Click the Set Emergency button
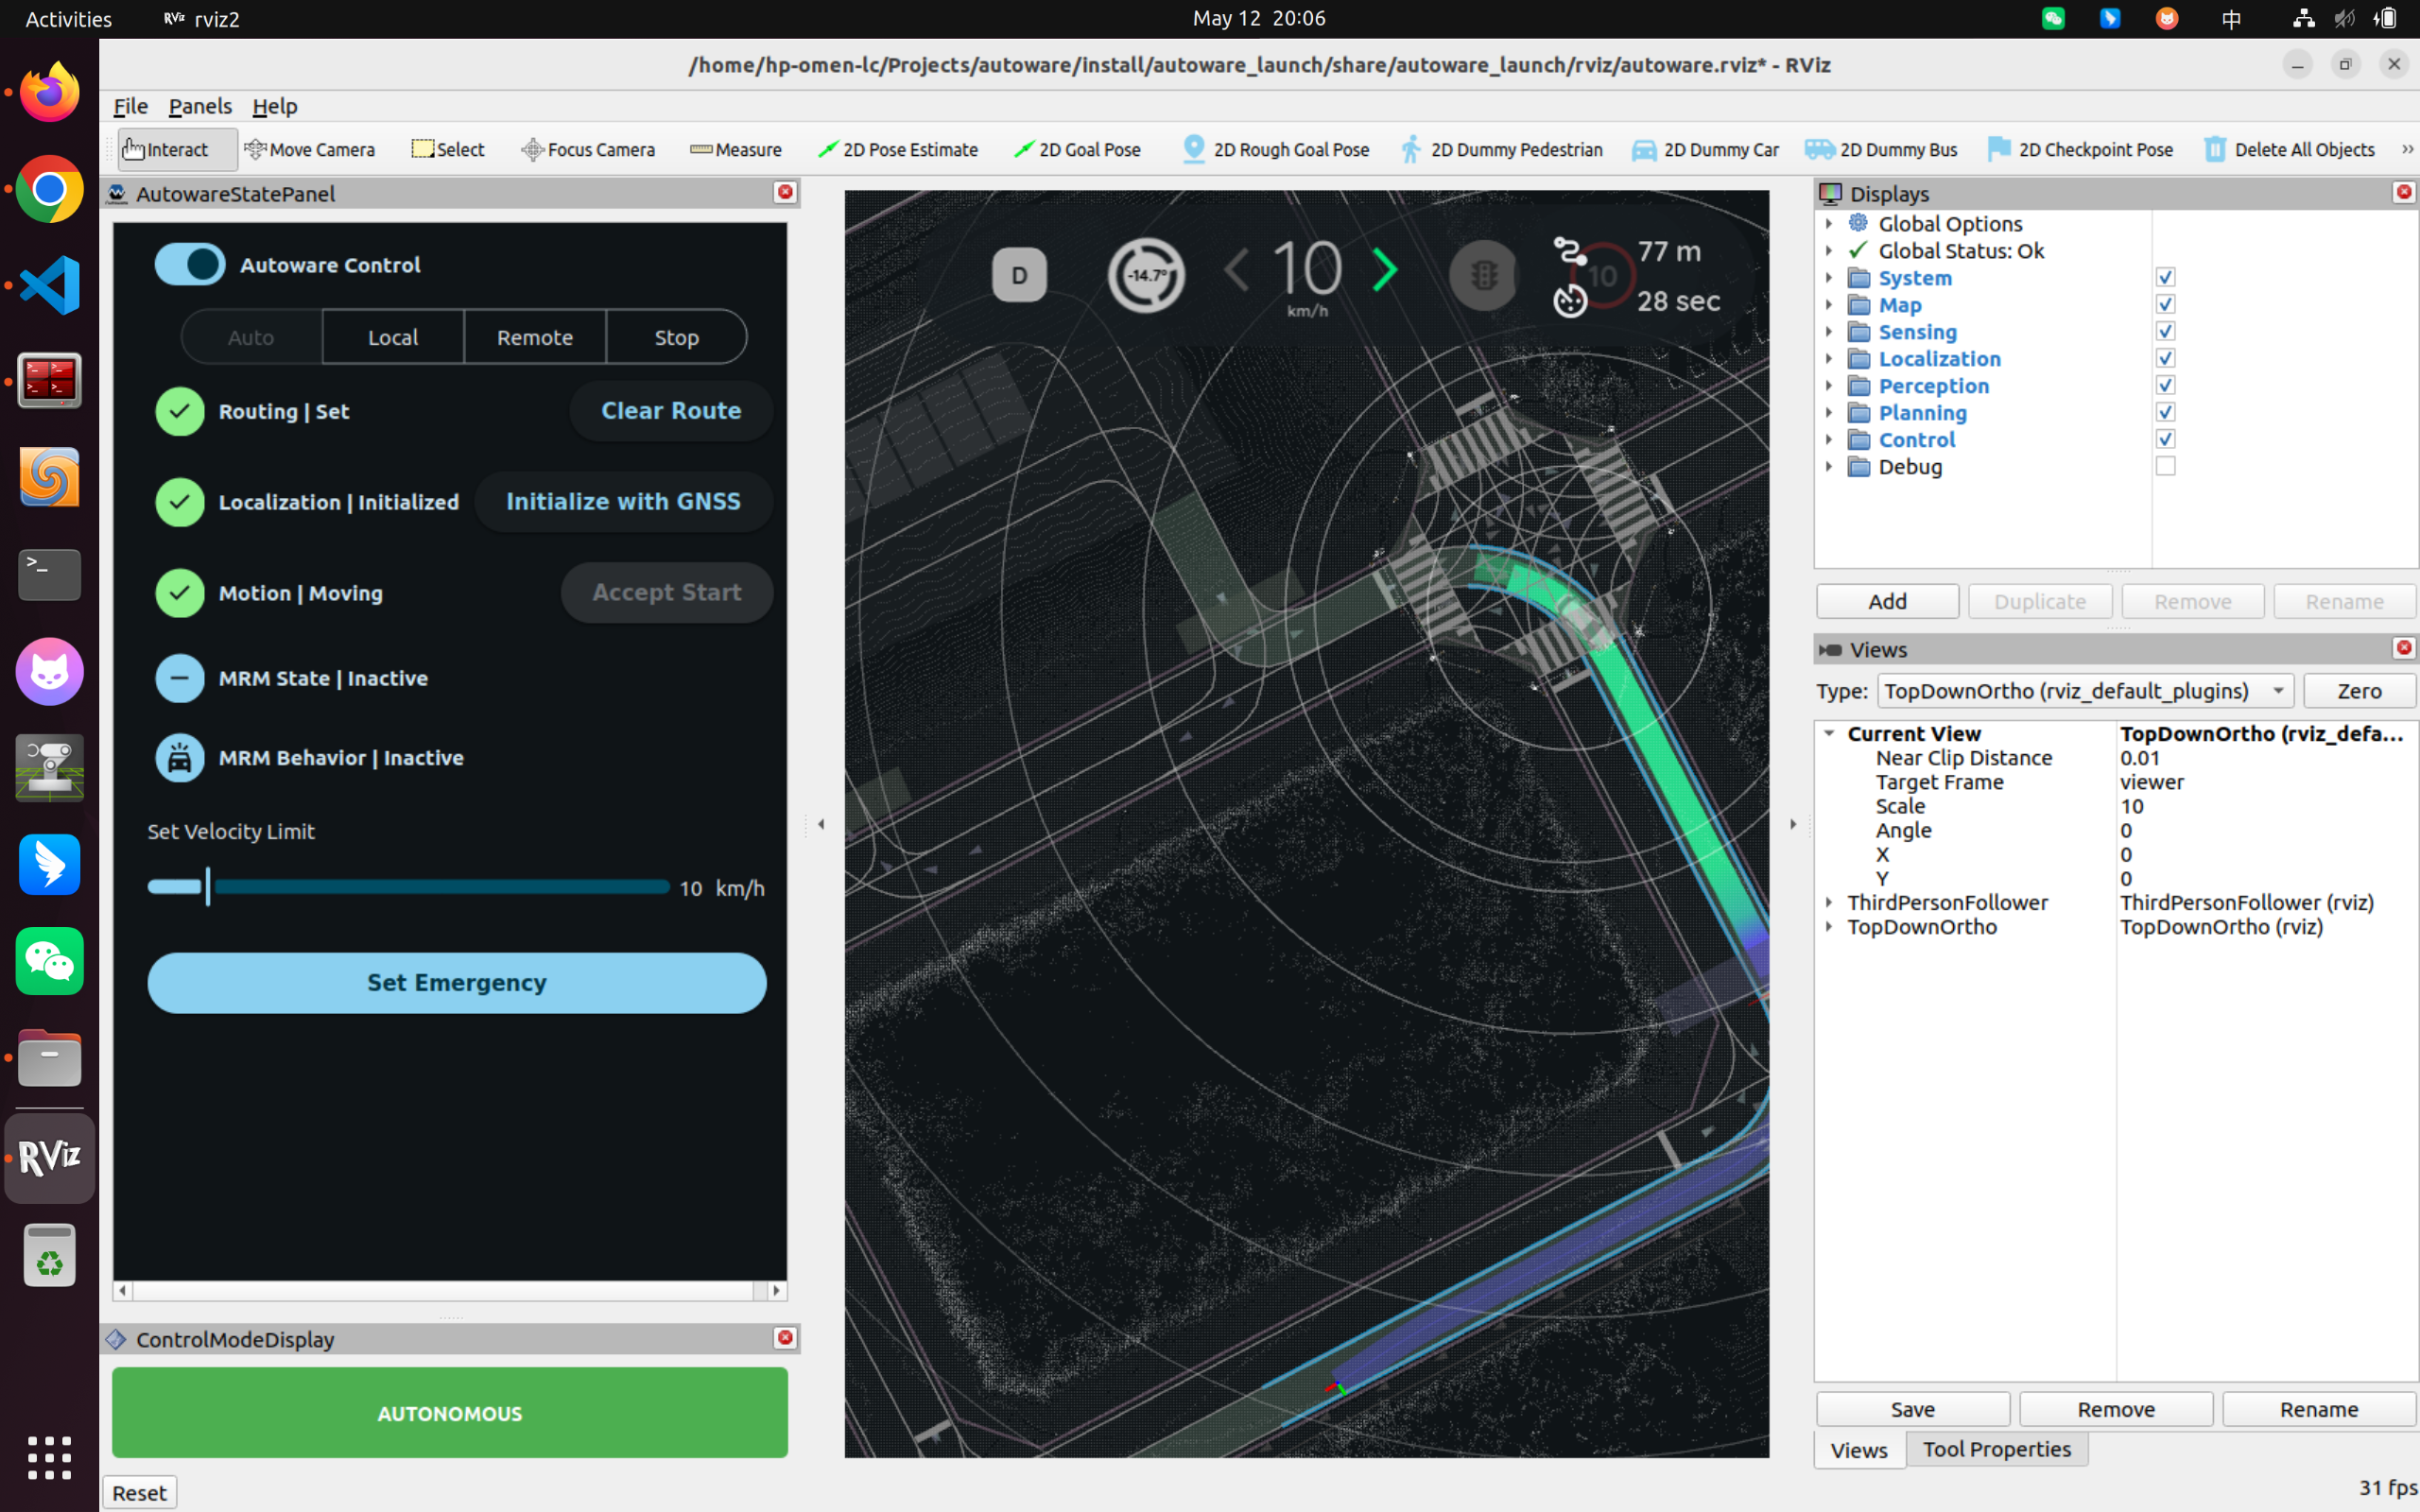 tap(457, 983)
